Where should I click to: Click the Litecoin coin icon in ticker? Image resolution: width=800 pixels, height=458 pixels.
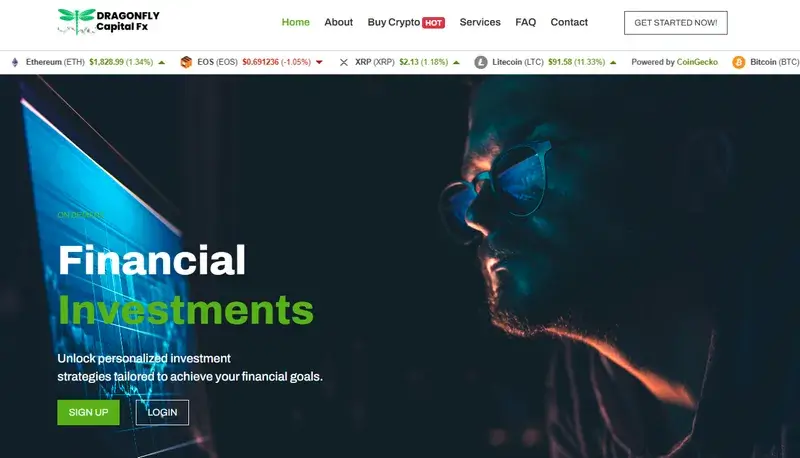481,62
